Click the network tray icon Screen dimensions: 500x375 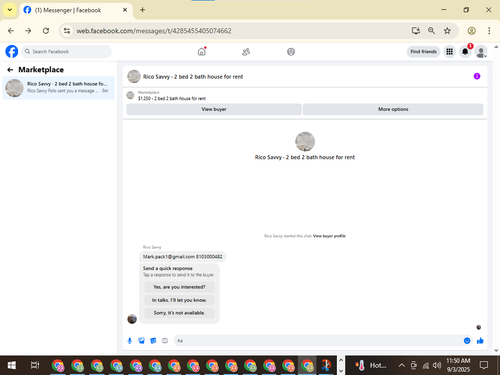426,366
